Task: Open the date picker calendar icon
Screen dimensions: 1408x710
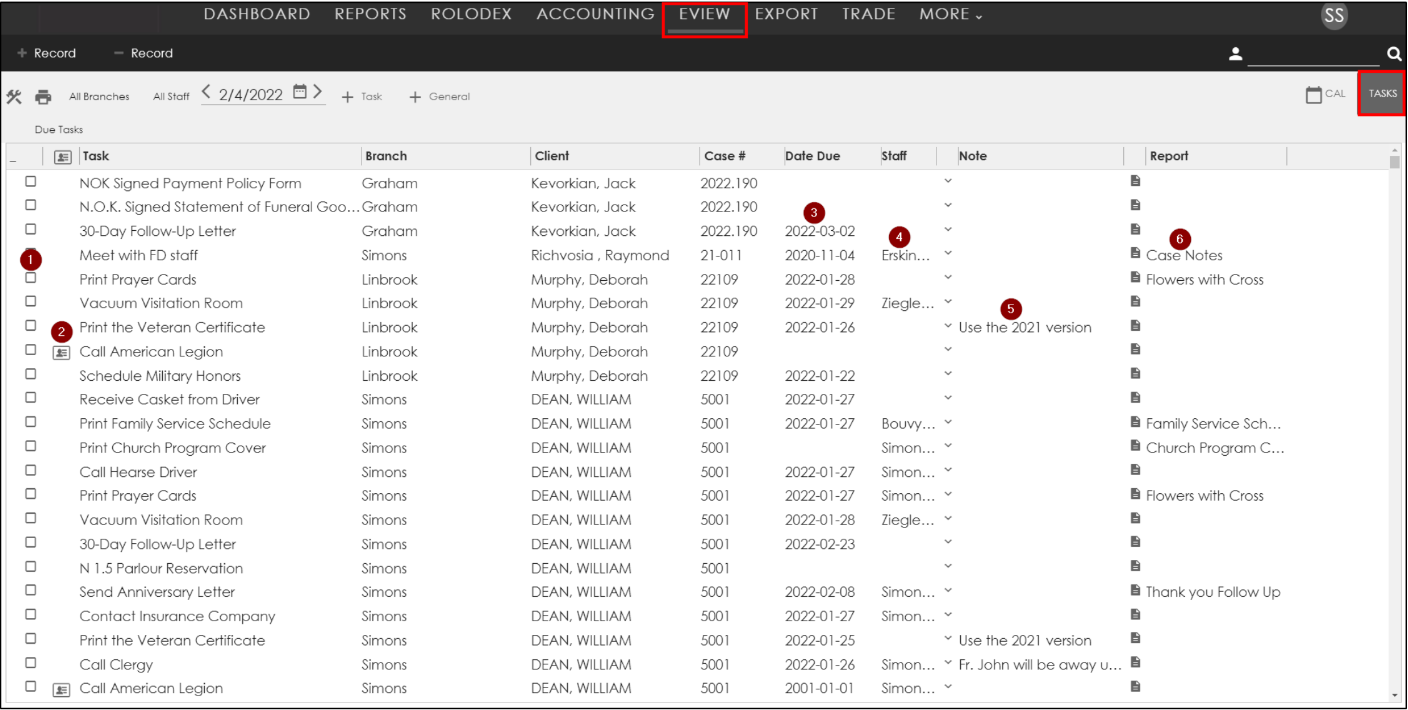Action: pos(300,94)
